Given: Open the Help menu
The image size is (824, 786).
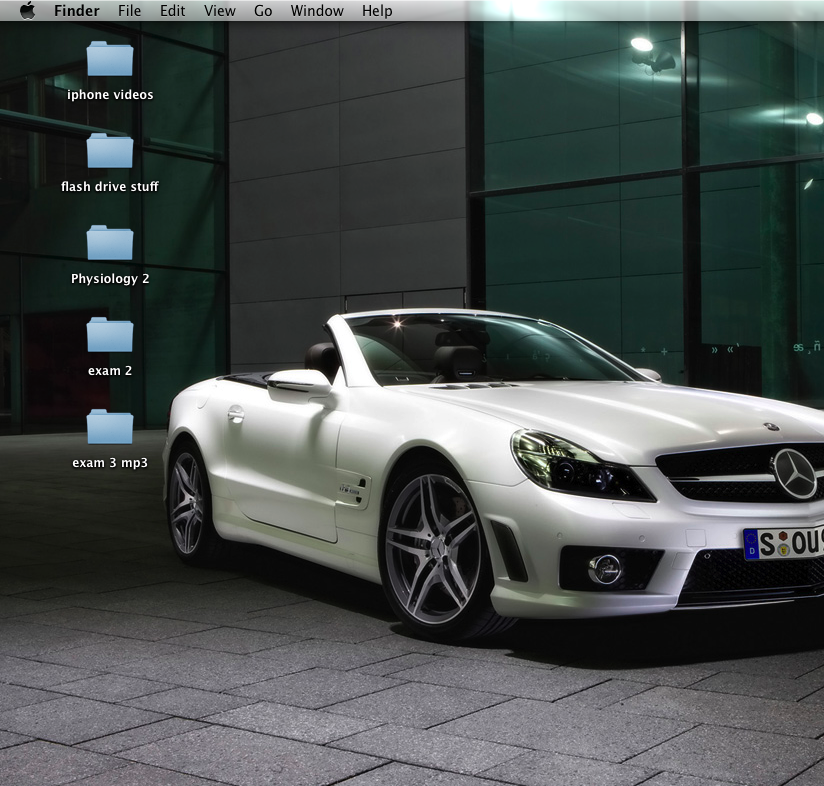Looking at the screenshot, I should tap(377, 11).
